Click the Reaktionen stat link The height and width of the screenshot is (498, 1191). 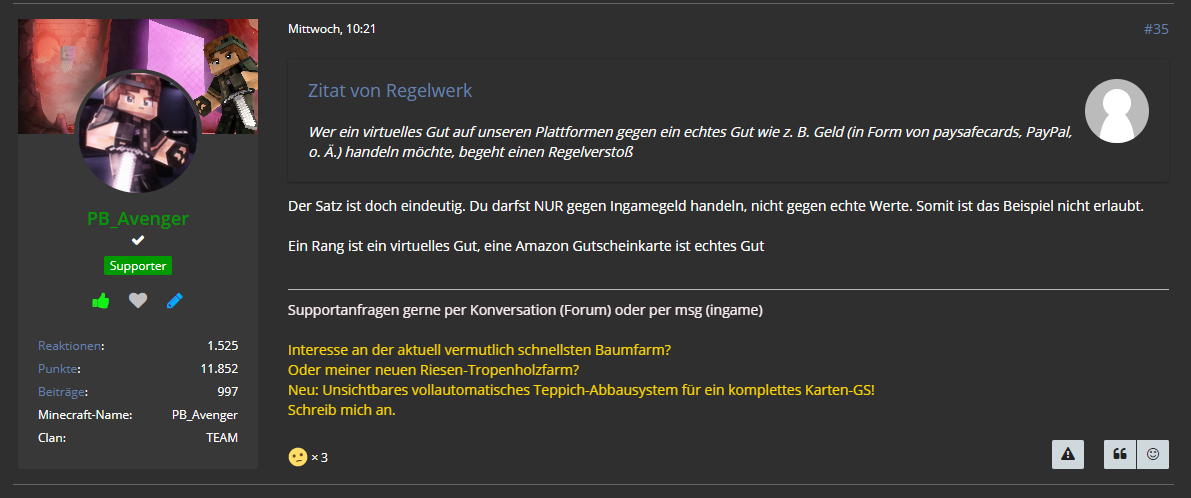pos(69,346)
